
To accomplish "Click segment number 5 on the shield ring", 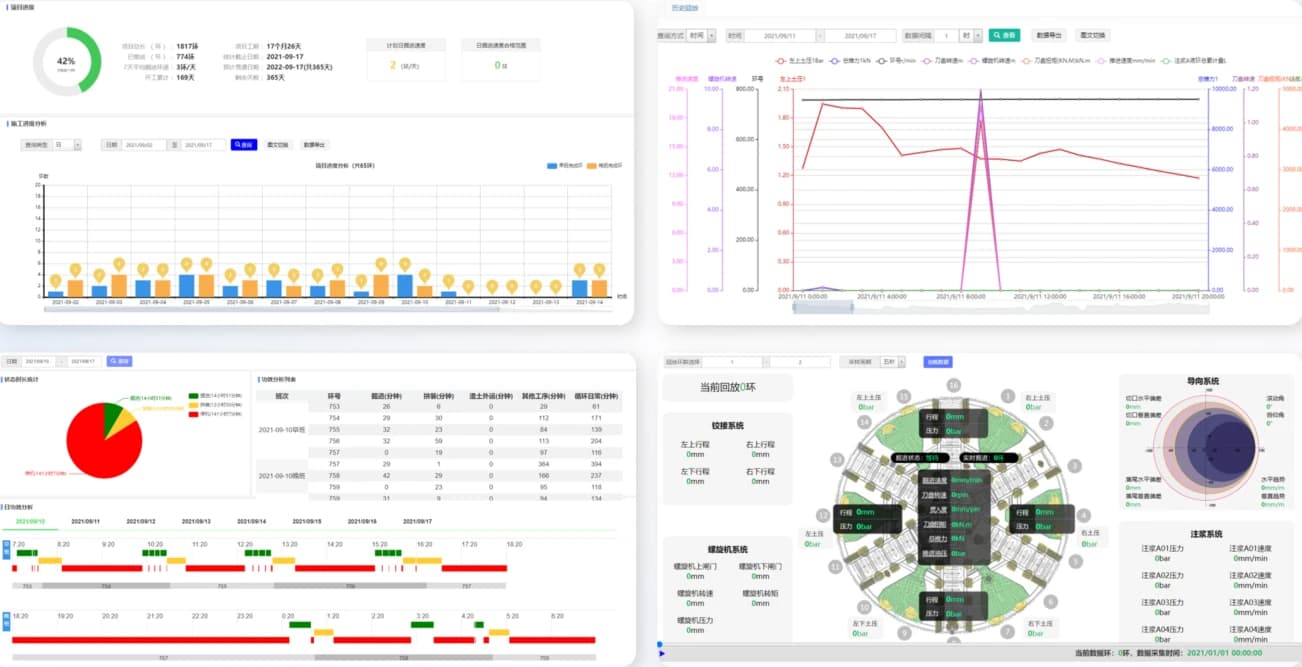I will (1076, 562).
